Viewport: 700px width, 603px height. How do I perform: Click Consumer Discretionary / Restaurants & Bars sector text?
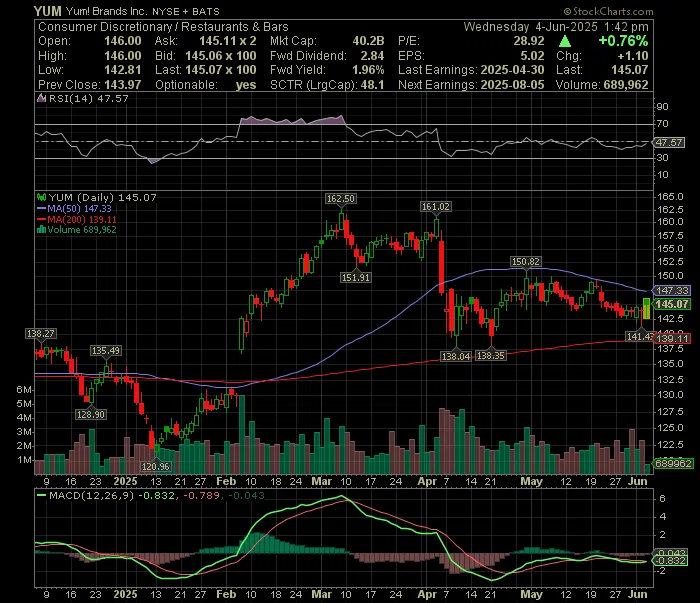tap(163, 27)
